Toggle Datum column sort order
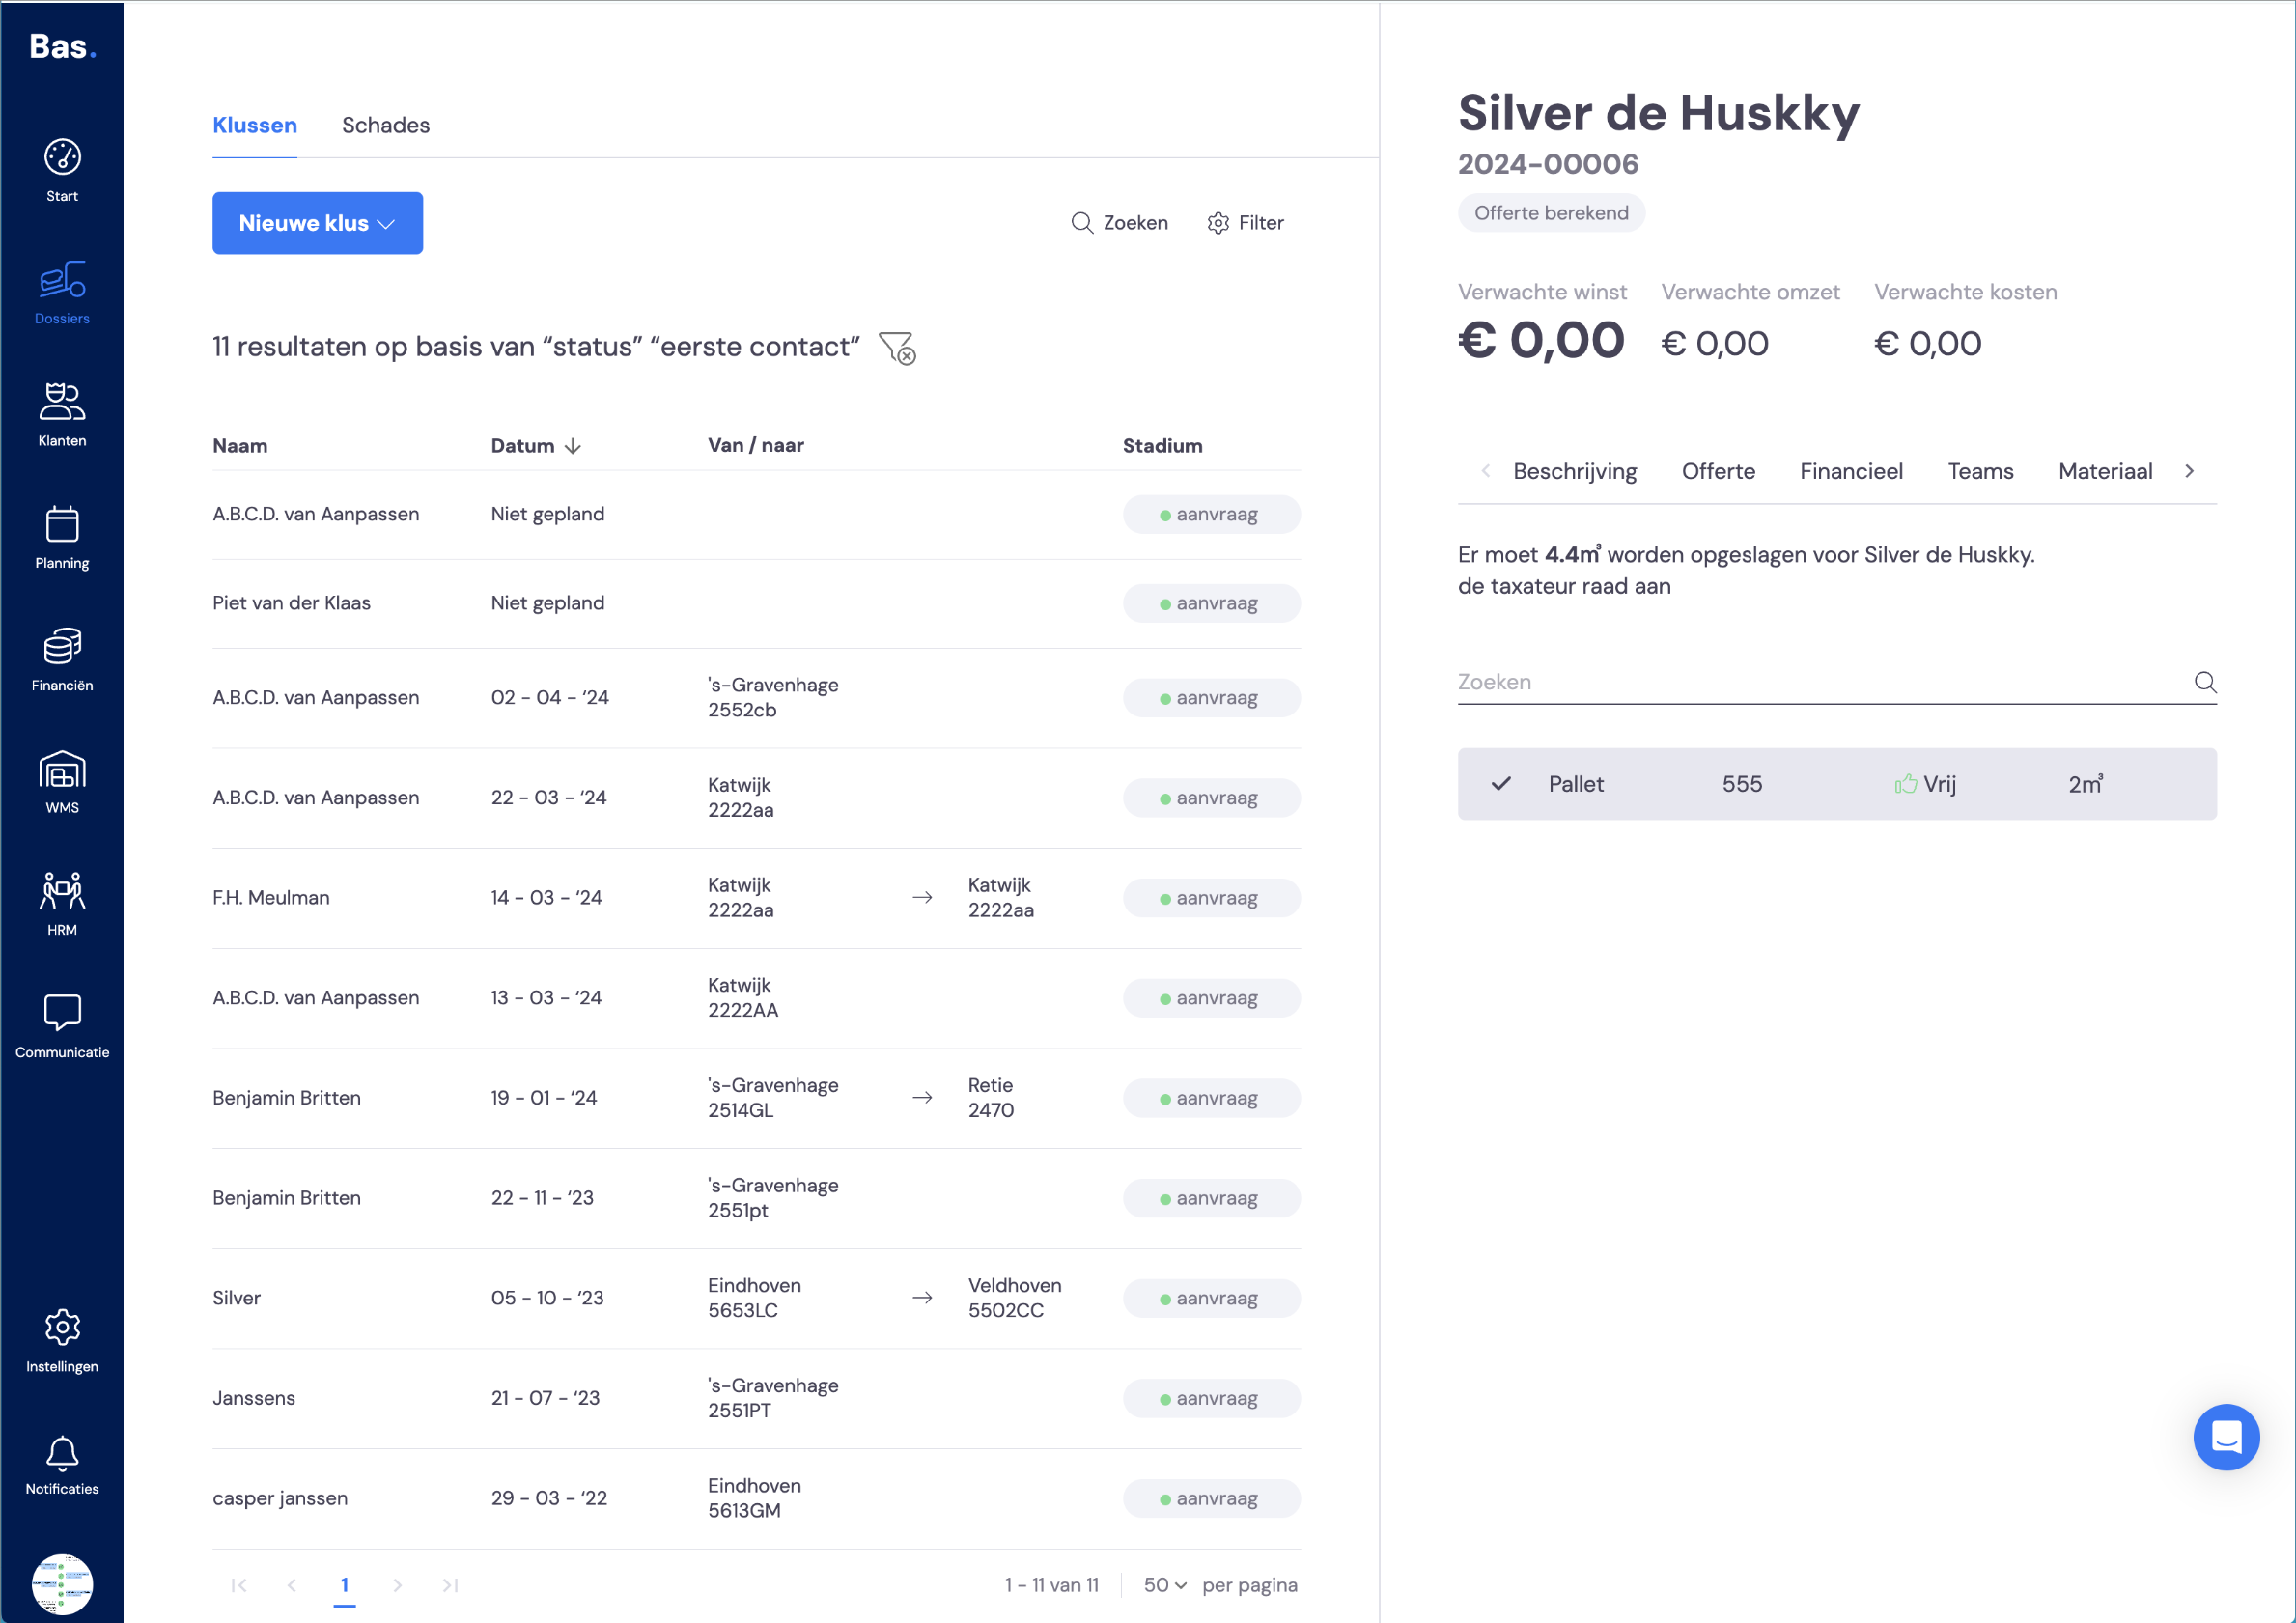The image size is (2296, 1623). pyautogui.click(x=572, y=446)
